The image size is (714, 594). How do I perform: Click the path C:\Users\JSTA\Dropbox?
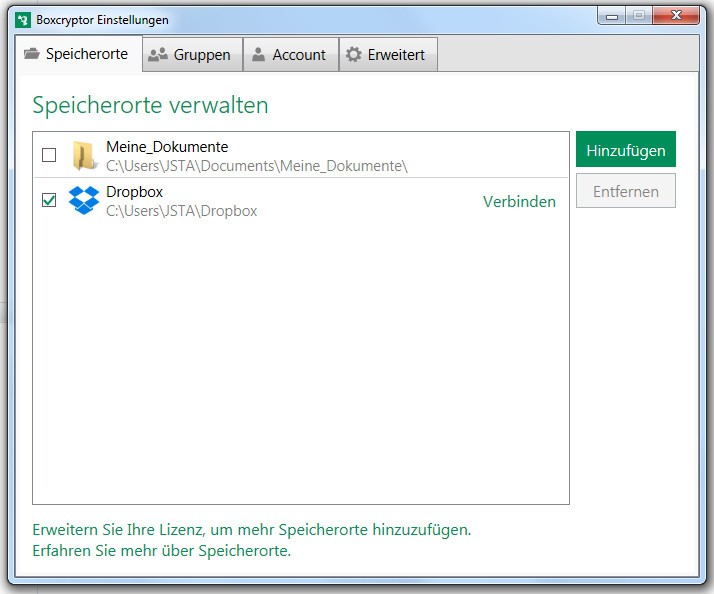(182, 211)
